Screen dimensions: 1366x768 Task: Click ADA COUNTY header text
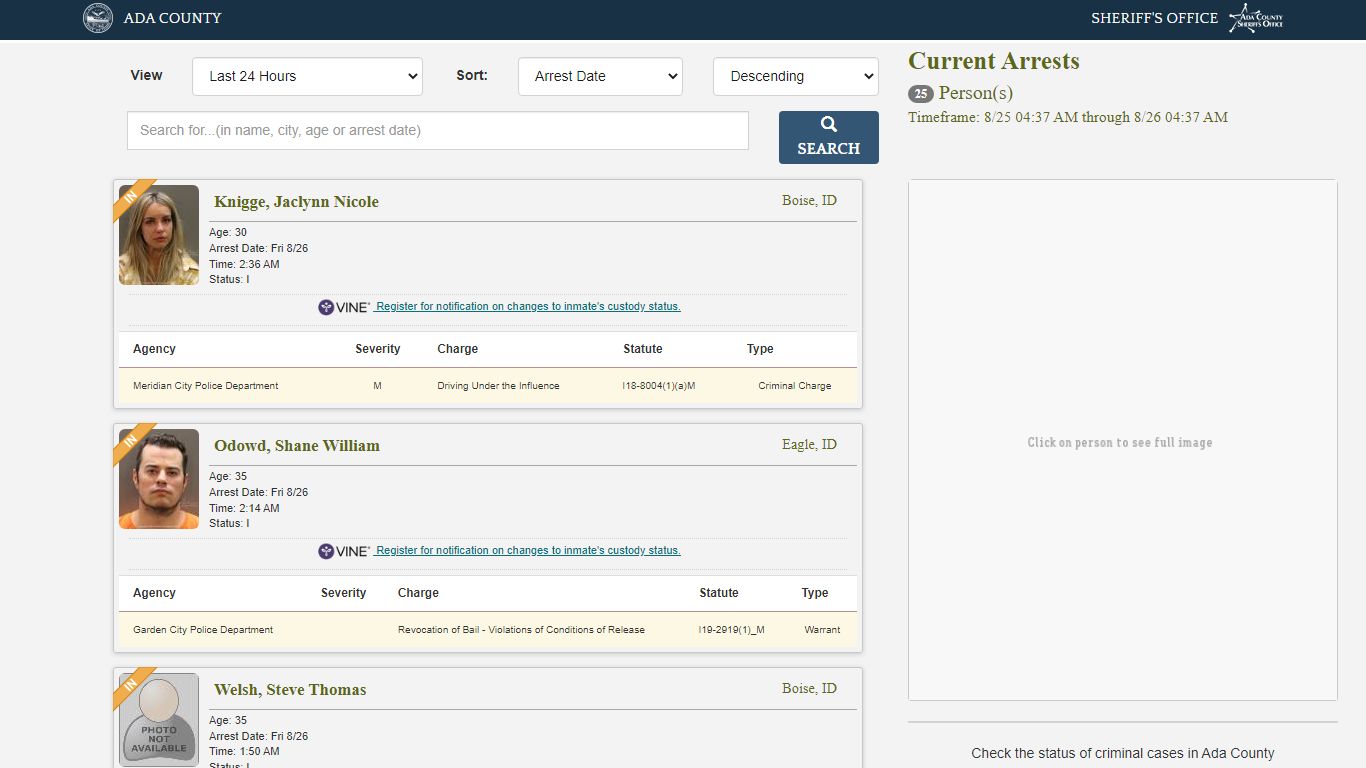tap(173, 18)
